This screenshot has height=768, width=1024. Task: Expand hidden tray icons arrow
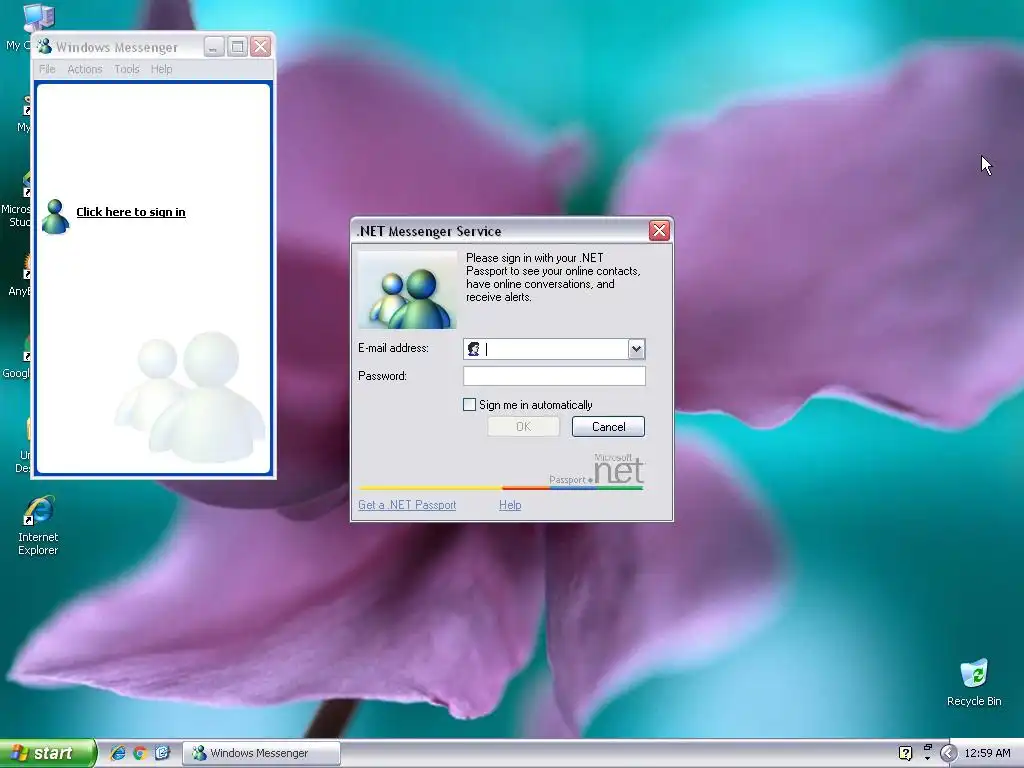click(x=948, y=753)
